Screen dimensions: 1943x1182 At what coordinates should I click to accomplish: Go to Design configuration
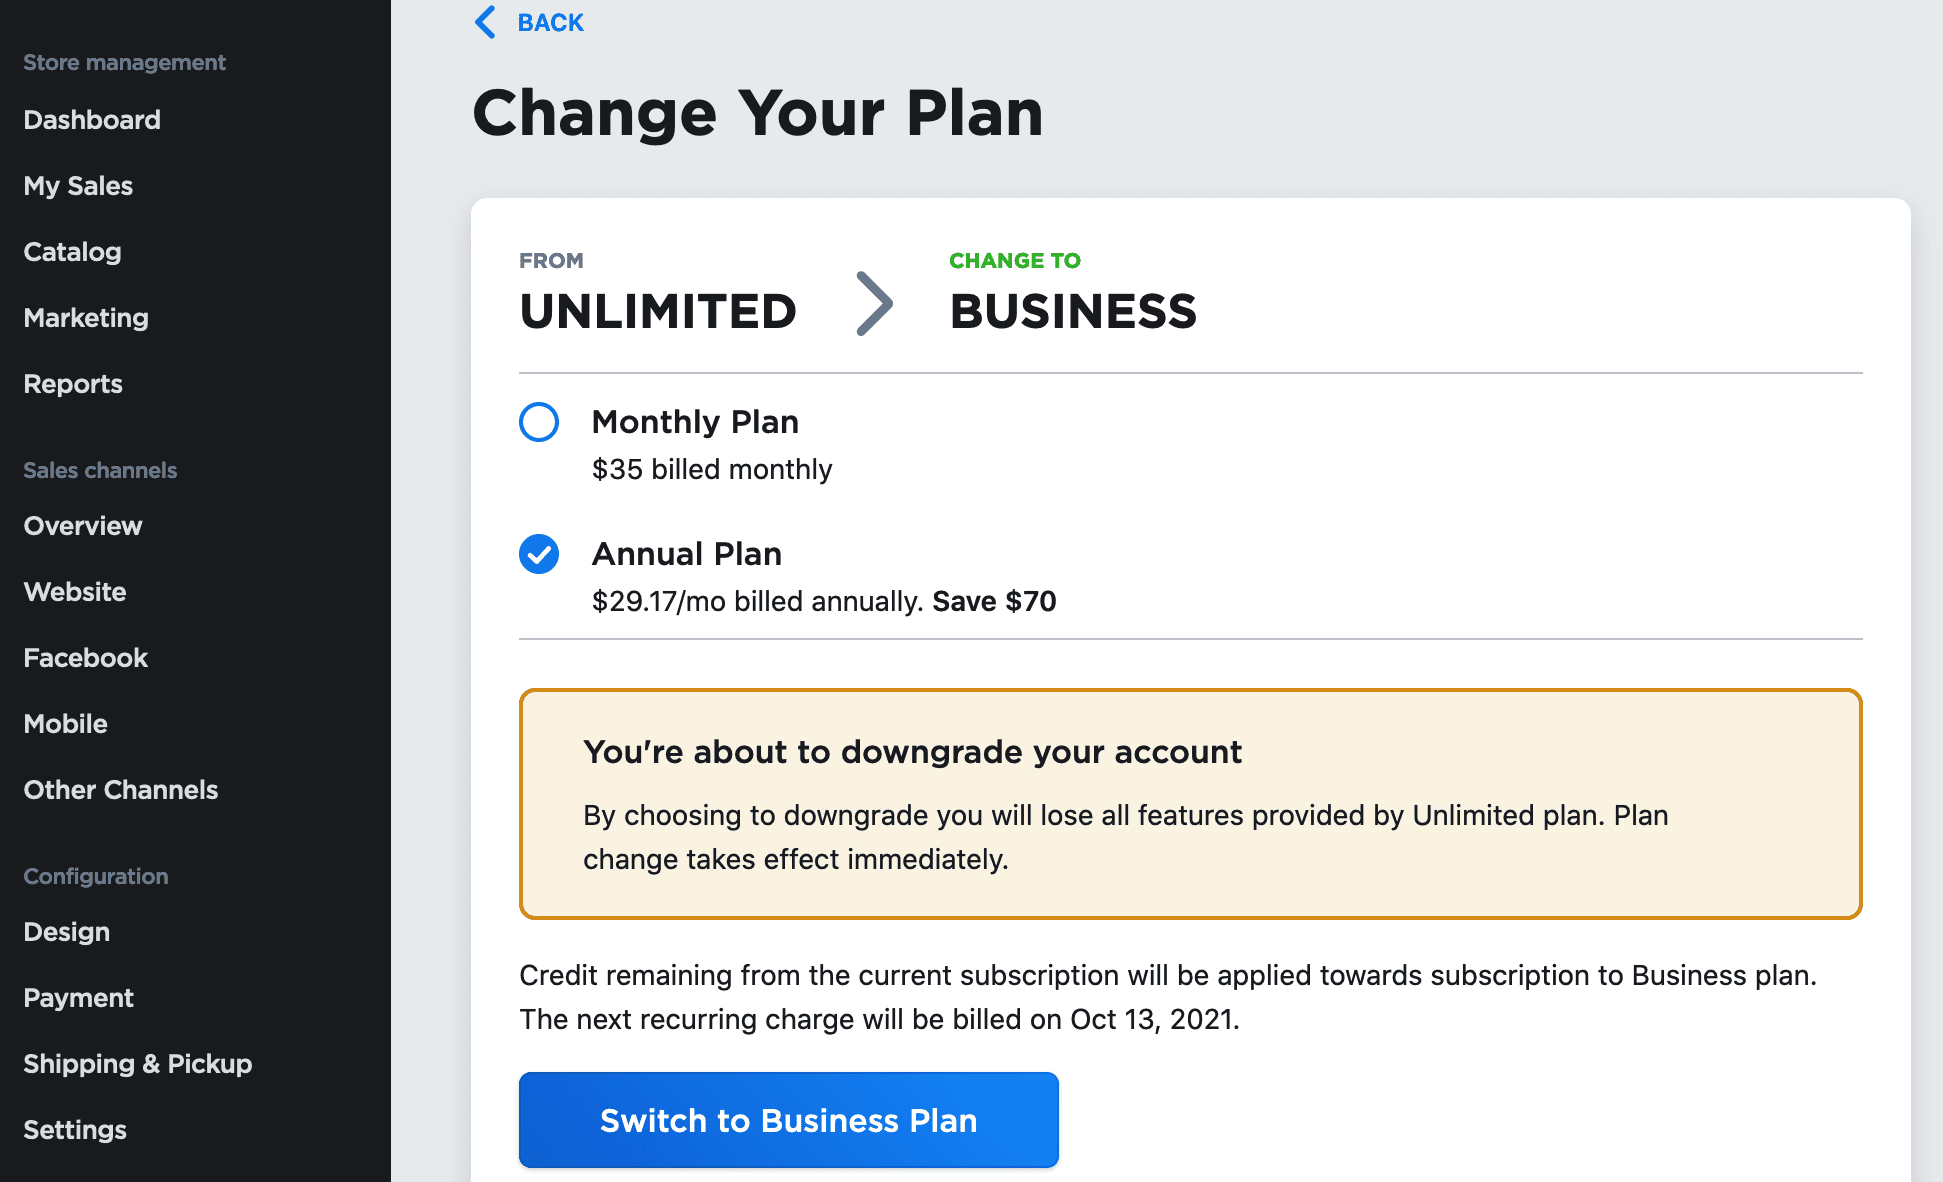point(66,931)
